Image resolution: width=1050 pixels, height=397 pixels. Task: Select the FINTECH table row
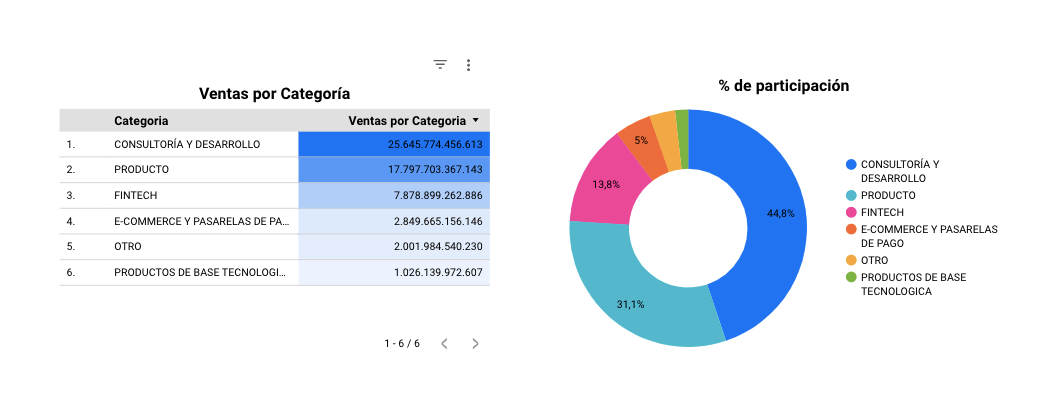275,195
